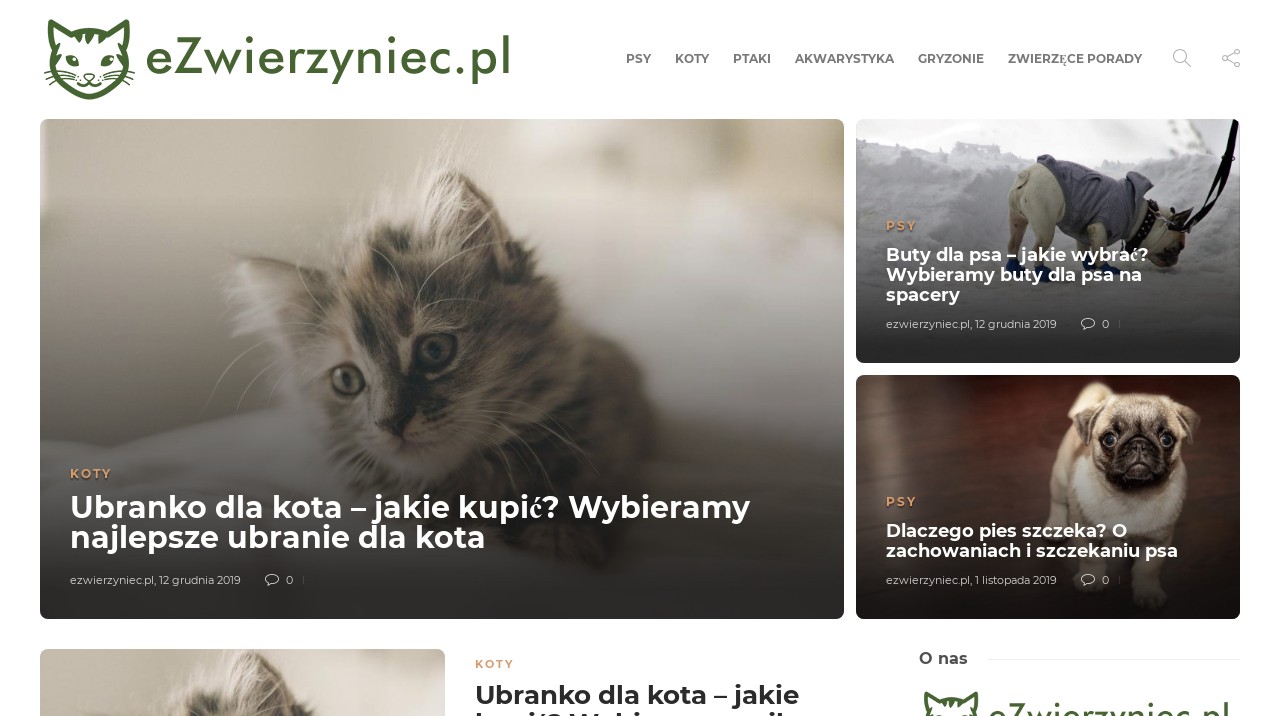Open the search magnifier icon
The width and height of the screenshot is (1280, 716).
(x=1181, y=58)
